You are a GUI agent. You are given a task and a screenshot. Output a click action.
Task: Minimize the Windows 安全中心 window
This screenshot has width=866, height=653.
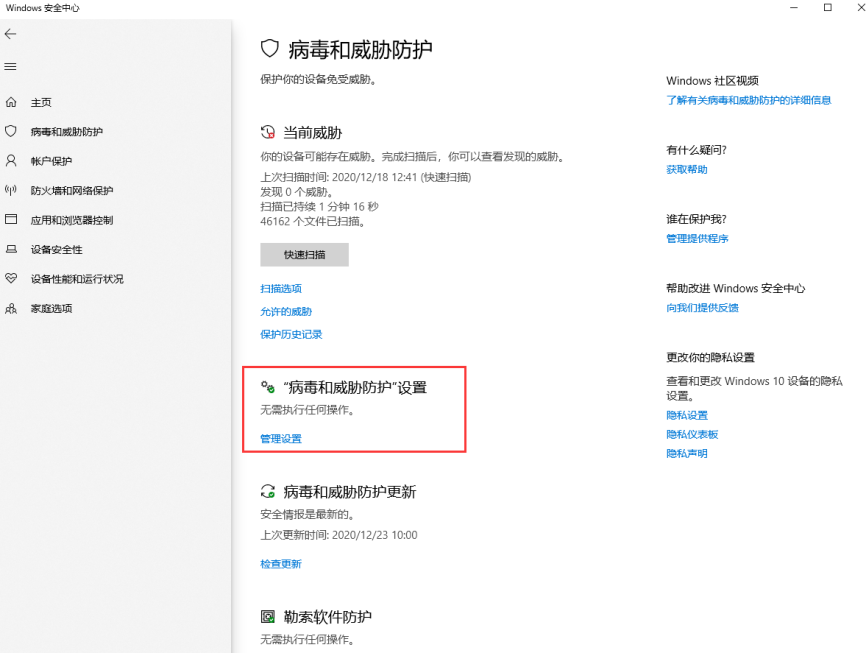[x=794, y=8]
